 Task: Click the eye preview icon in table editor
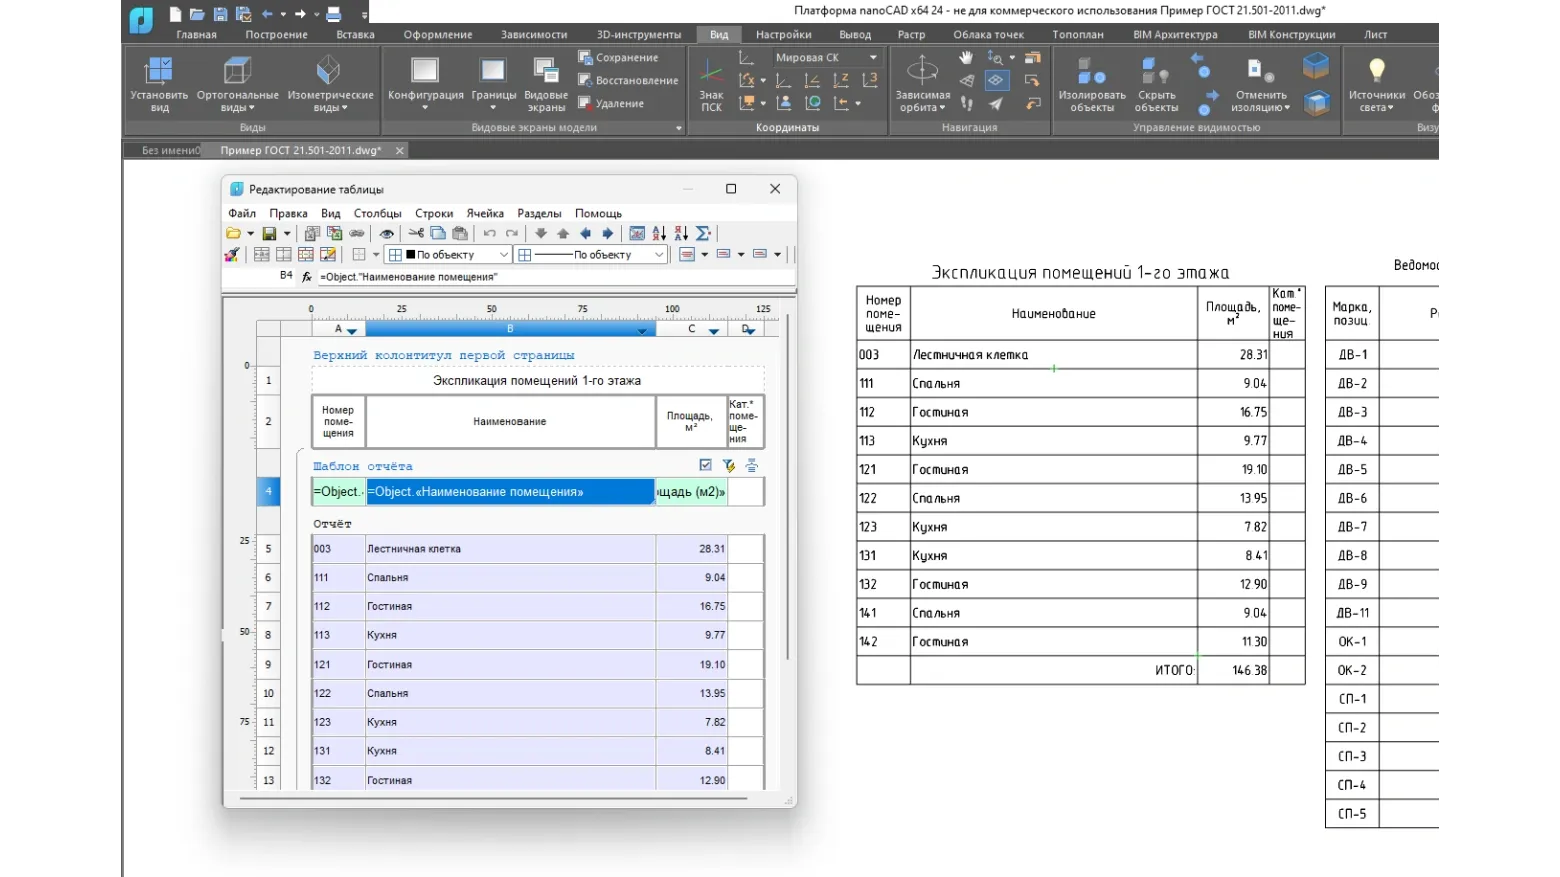click(386, 233)
